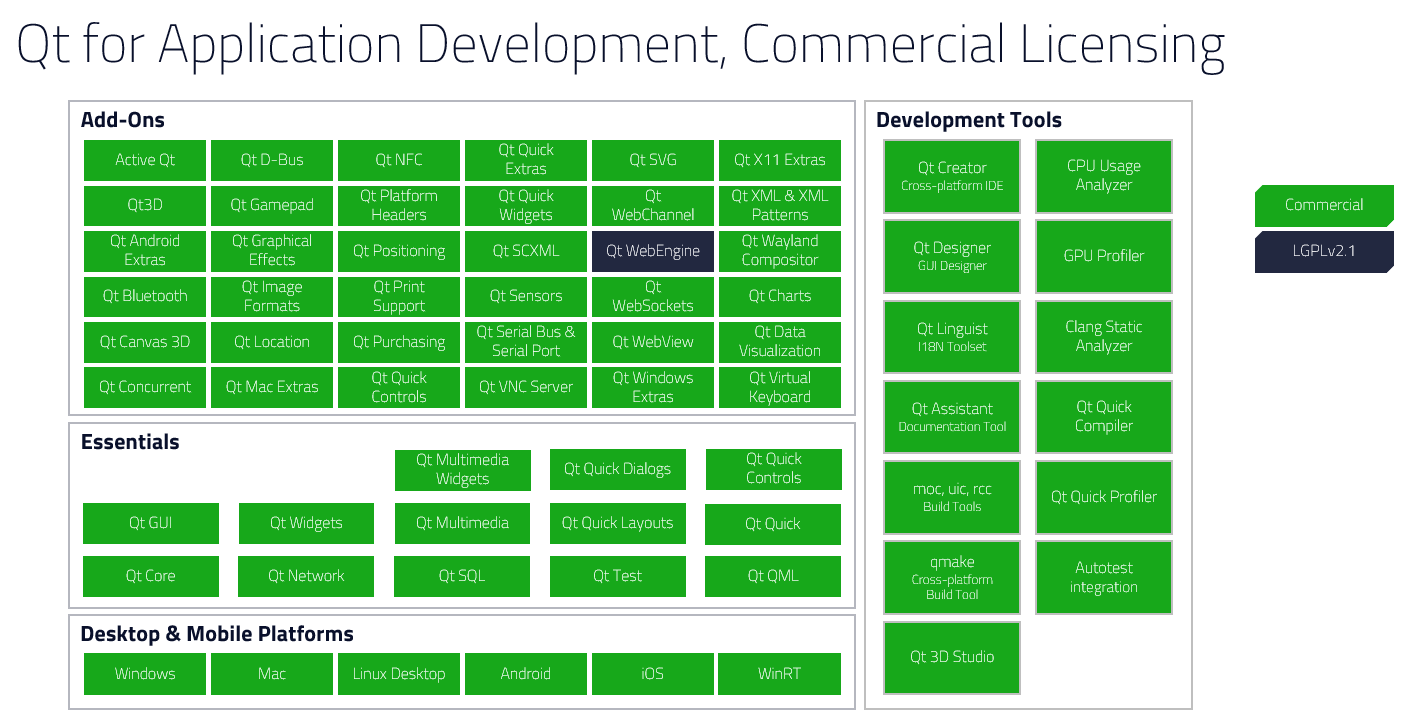The width and height of the screenshot is (1410, 722).
Task: Select the Commercial legend swatch
Action: point(1323,205)
